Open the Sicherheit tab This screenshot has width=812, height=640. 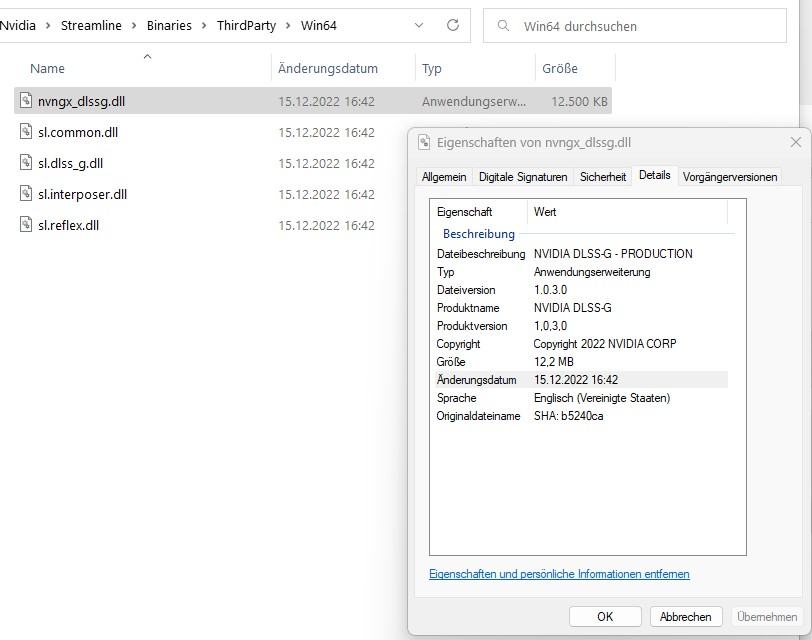(x=603, y=177)
